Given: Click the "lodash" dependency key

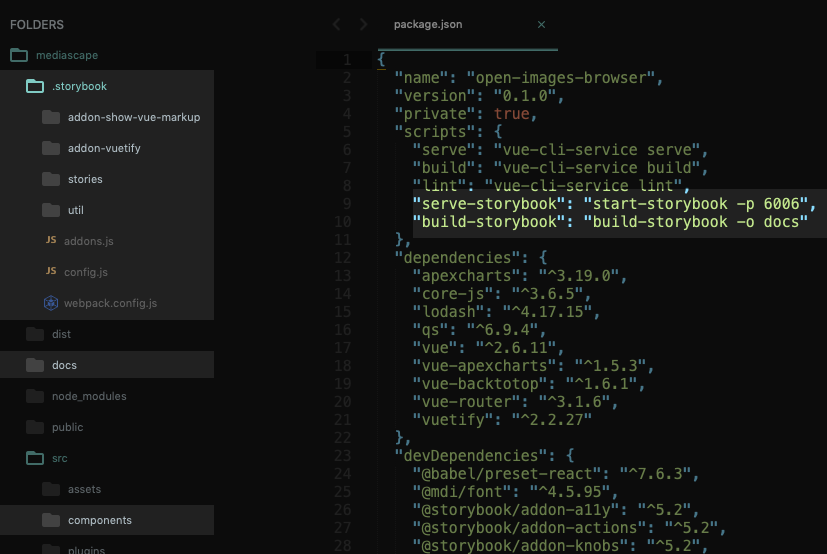Looking at the screenshot, I should pyautogui.click(x=449, y=312).
